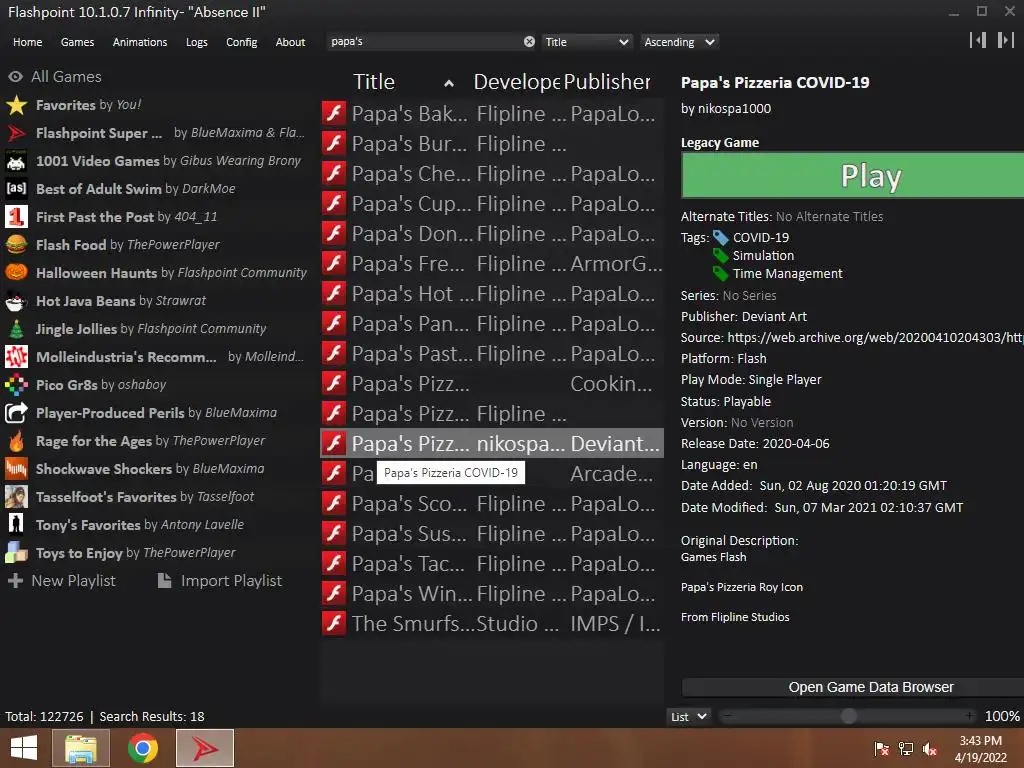Viewport: 1024px width, 768px height.
Task: Clear the papa's search with the X icon
Action: click(x=529, y=42)
